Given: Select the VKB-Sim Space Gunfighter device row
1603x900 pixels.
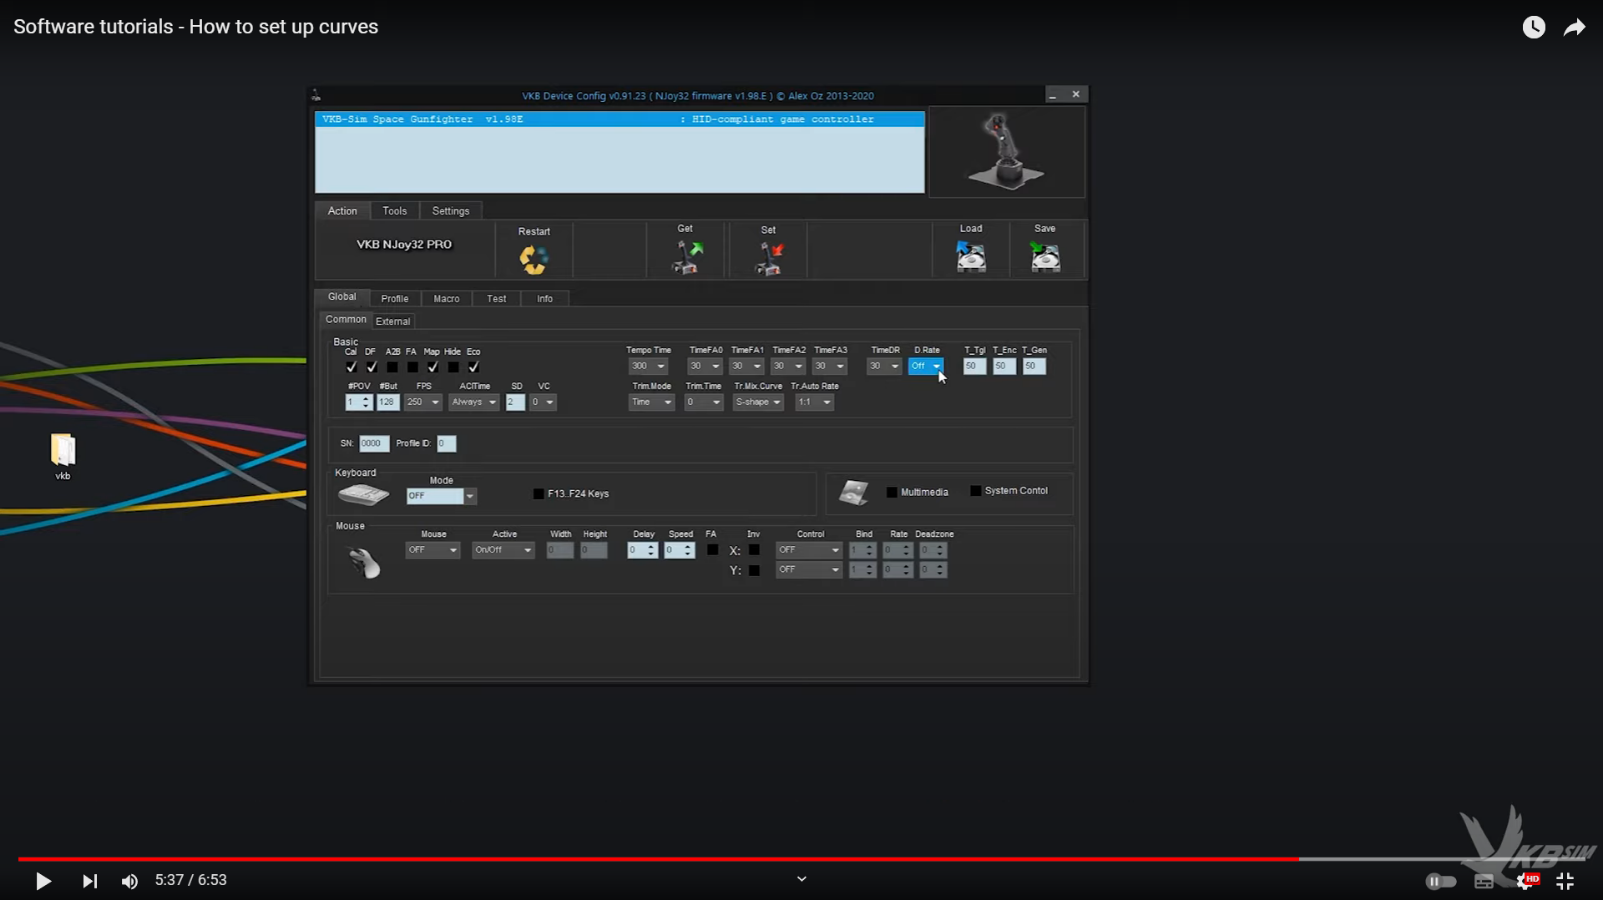Looking at the screenshot, I should pos(620,119).
